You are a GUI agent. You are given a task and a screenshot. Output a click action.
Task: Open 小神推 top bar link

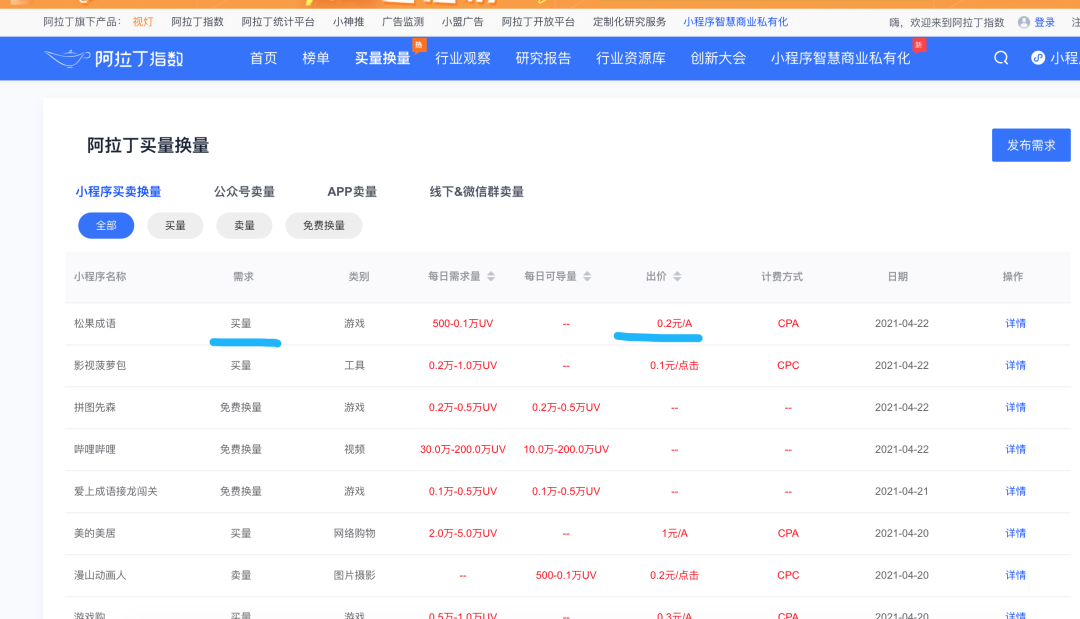(348, 22)
